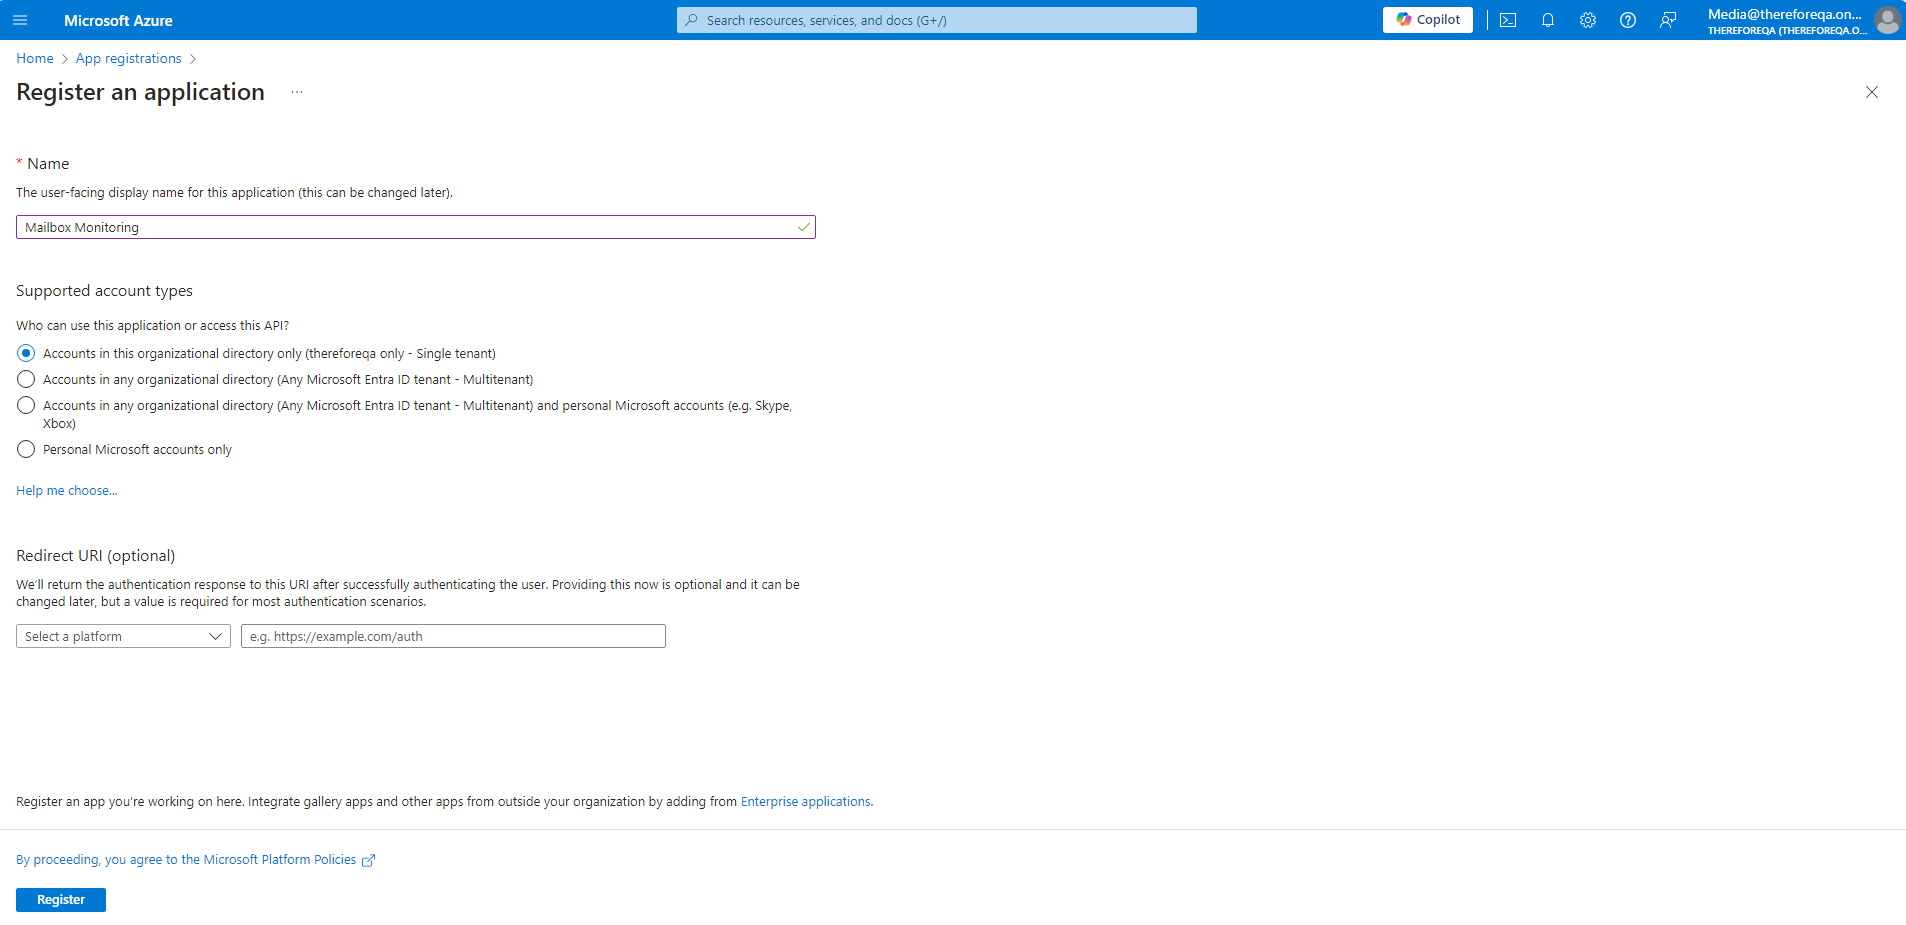Open the search resources dropdown bar
The width and height of the screenshot is (1906, 925).
935,19
